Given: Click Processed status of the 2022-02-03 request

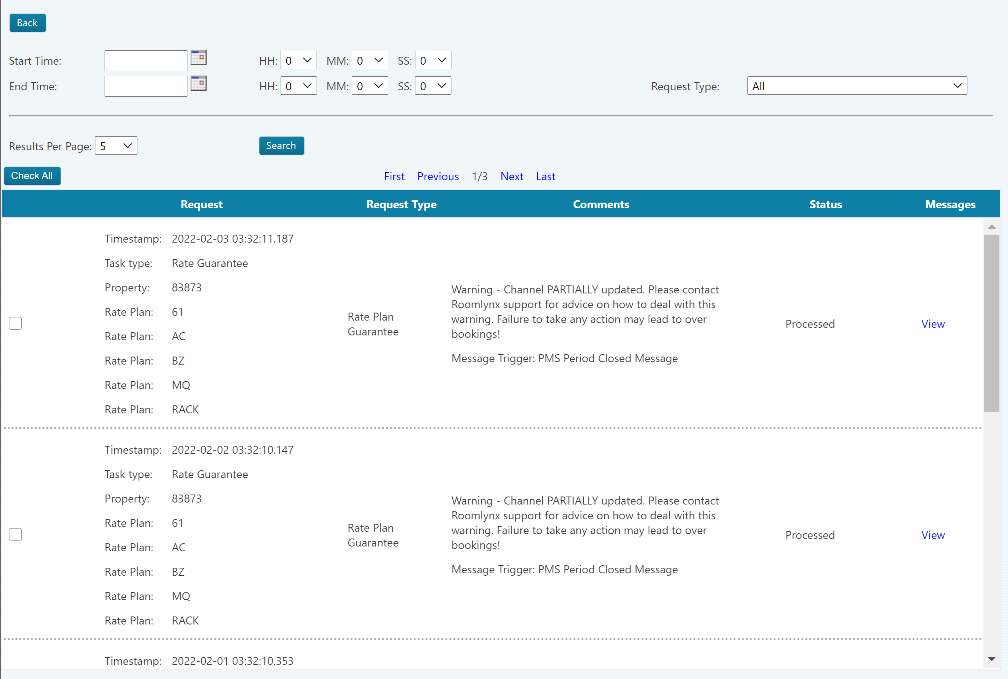Looking at the screenshot, I should 810,324.
